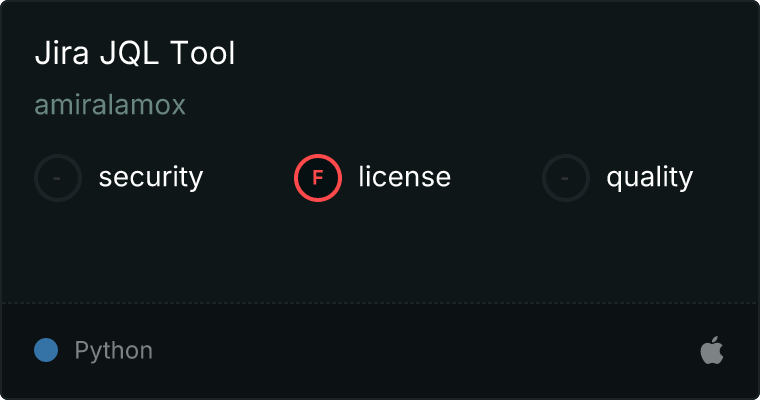Click the letter F in the license badge
The image size is (760, 400).
click(x=318, y=178)
